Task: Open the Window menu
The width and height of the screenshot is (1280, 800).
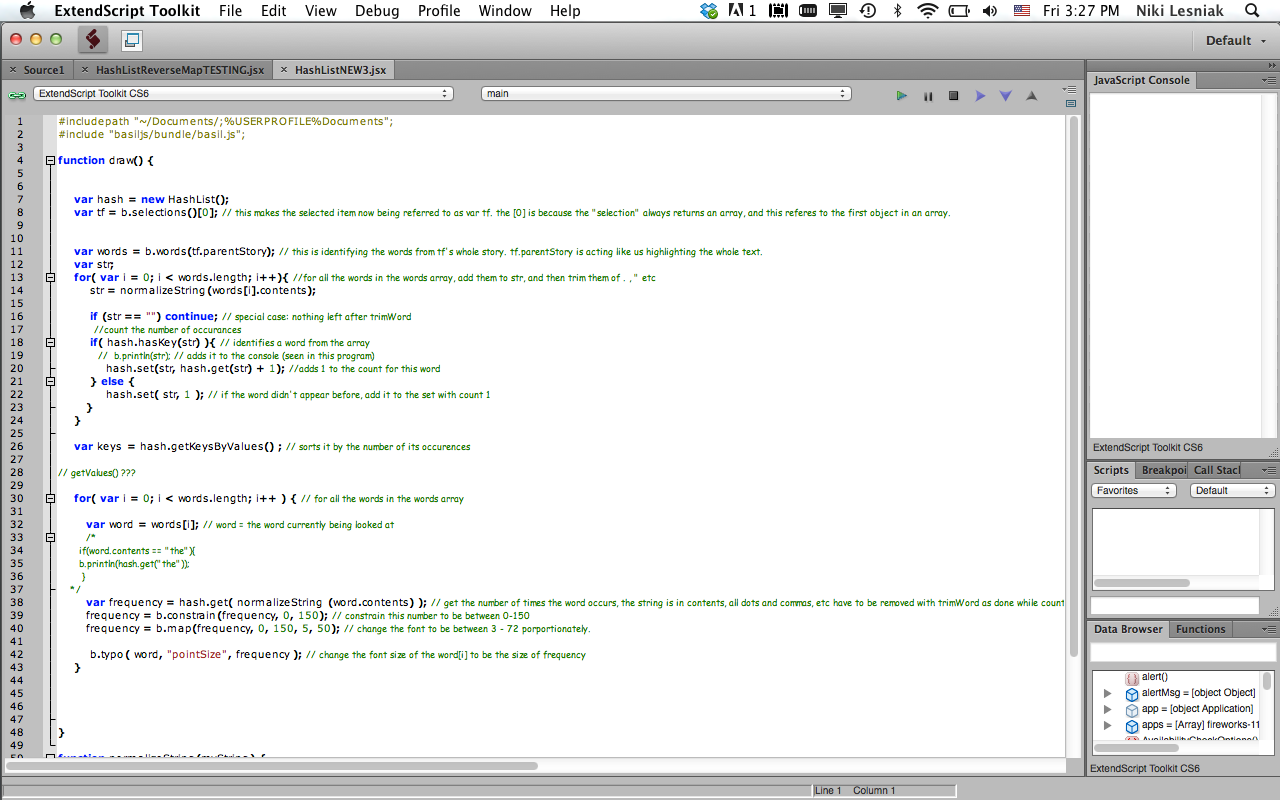Action: [x=505, y=11]
